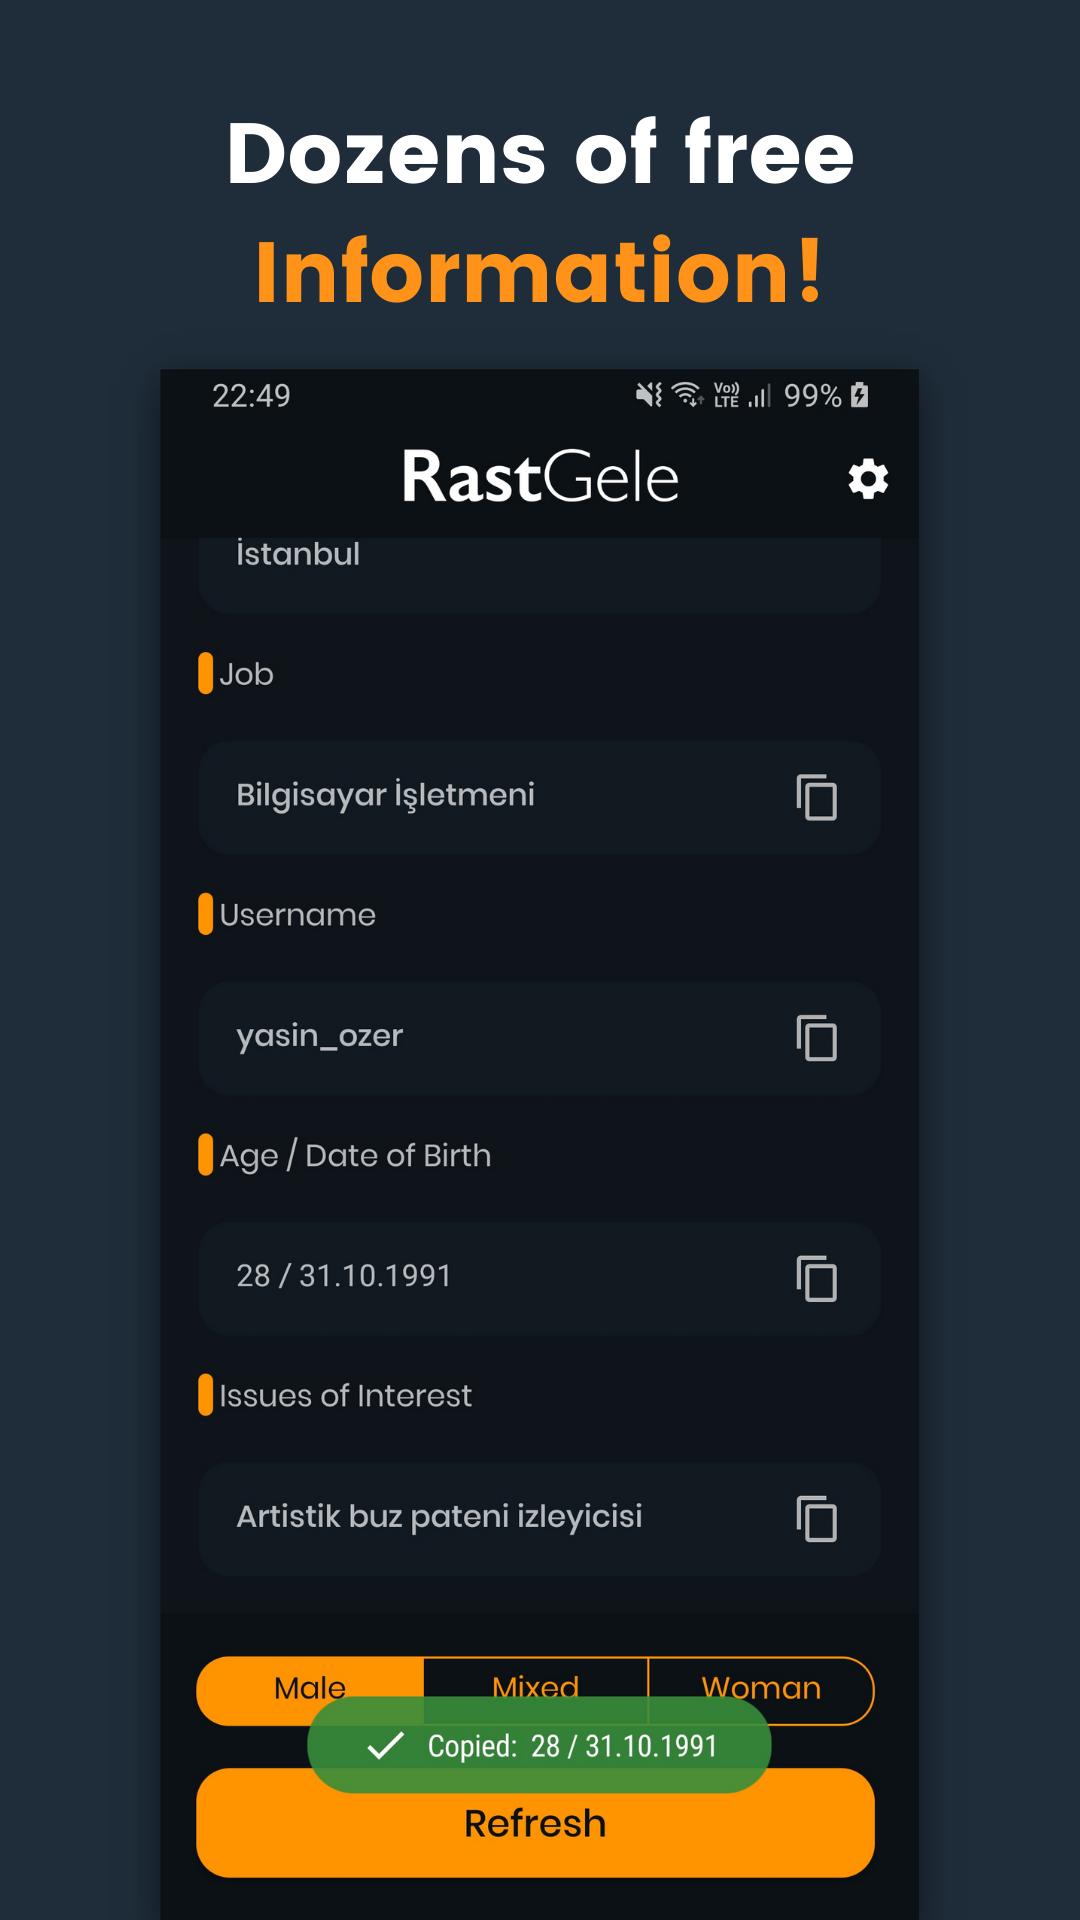Tap the battery charging icon

click(x=859, y=396)
